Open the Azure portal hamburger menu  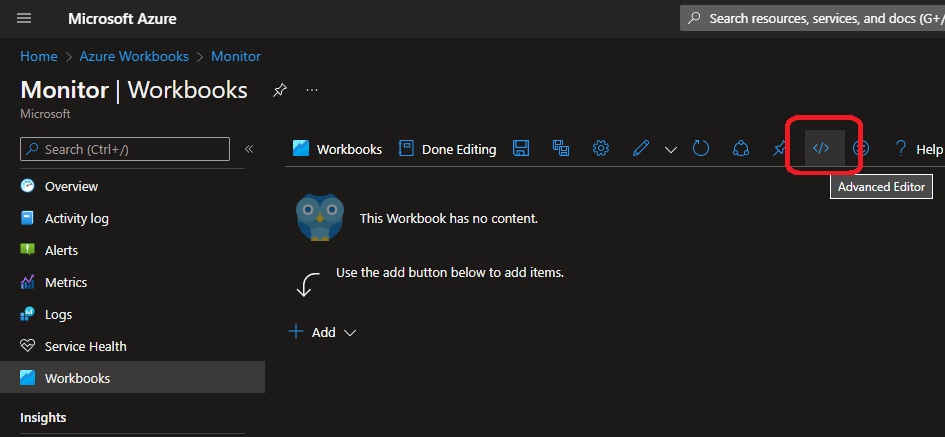24,18
